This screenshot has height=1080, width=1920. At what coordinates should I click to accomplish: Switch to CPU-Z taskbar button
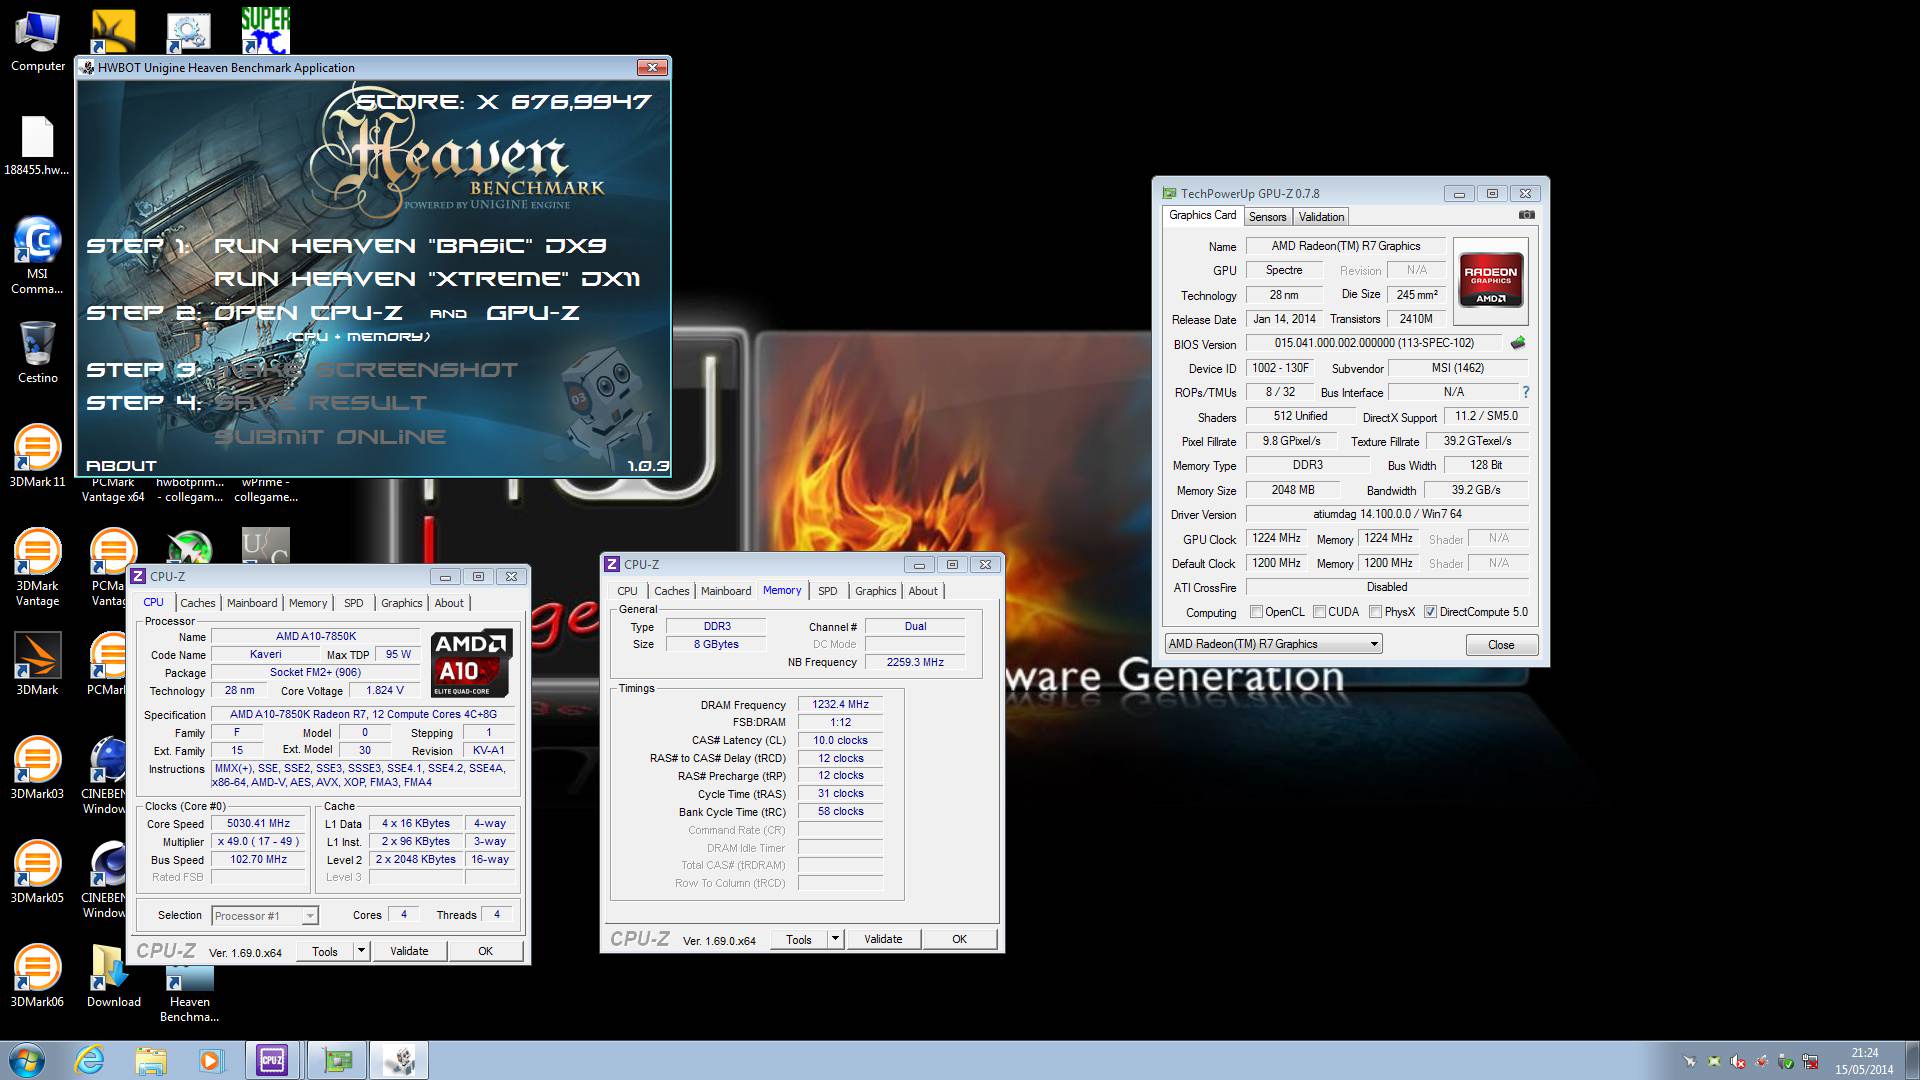(272, 1060)
